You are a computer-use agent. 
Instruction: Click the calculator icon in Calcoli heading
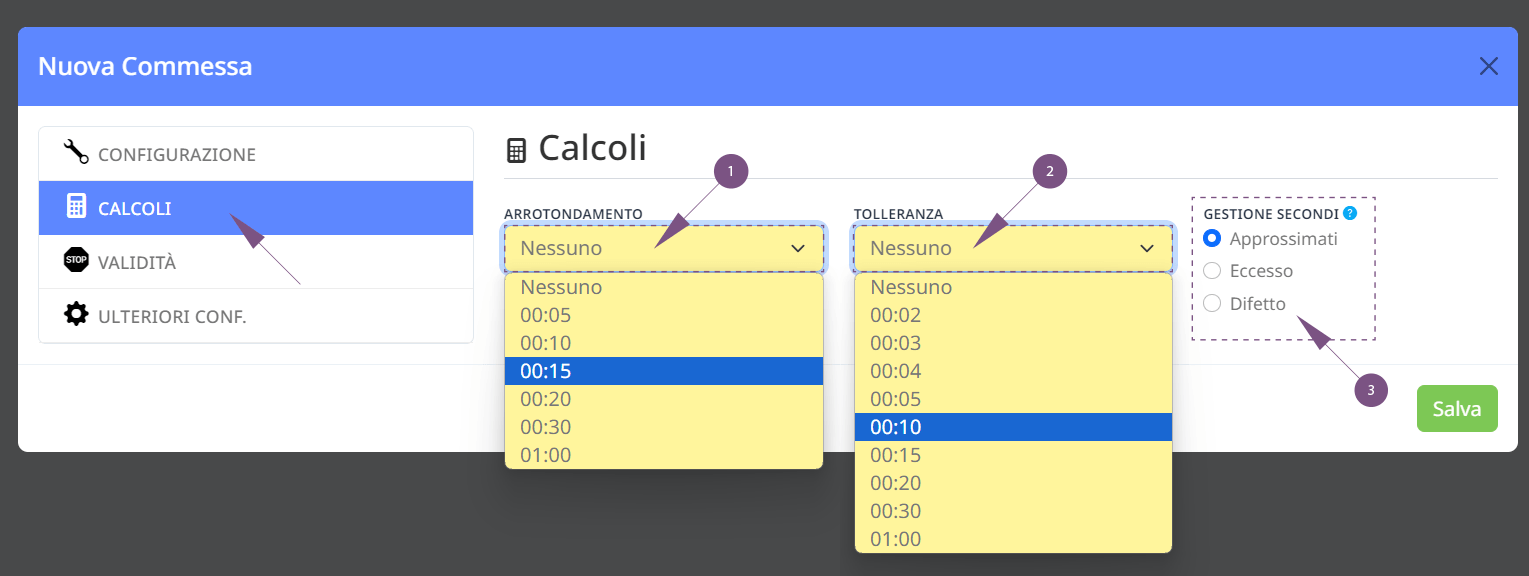click(x=517, y=151)
